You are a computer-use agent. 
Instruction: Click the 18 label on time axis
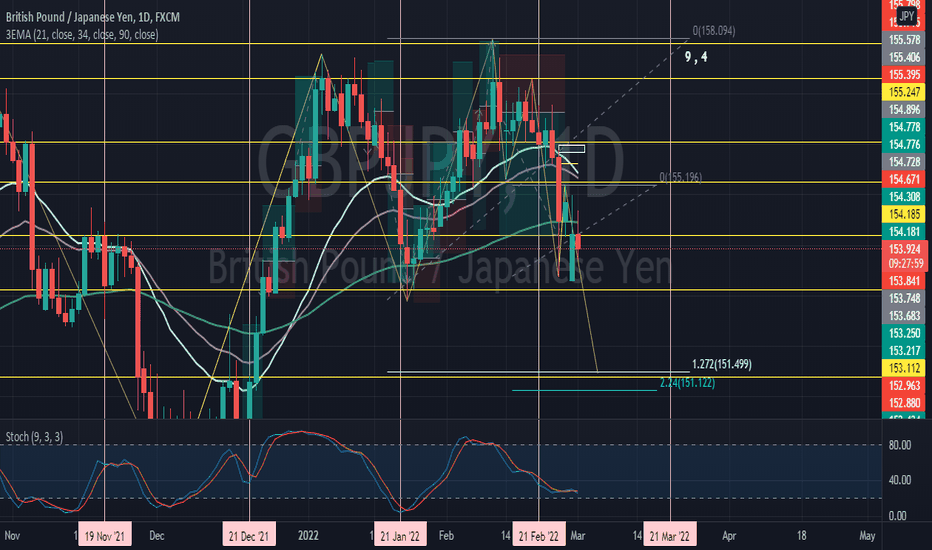click(x=801, y=536)
